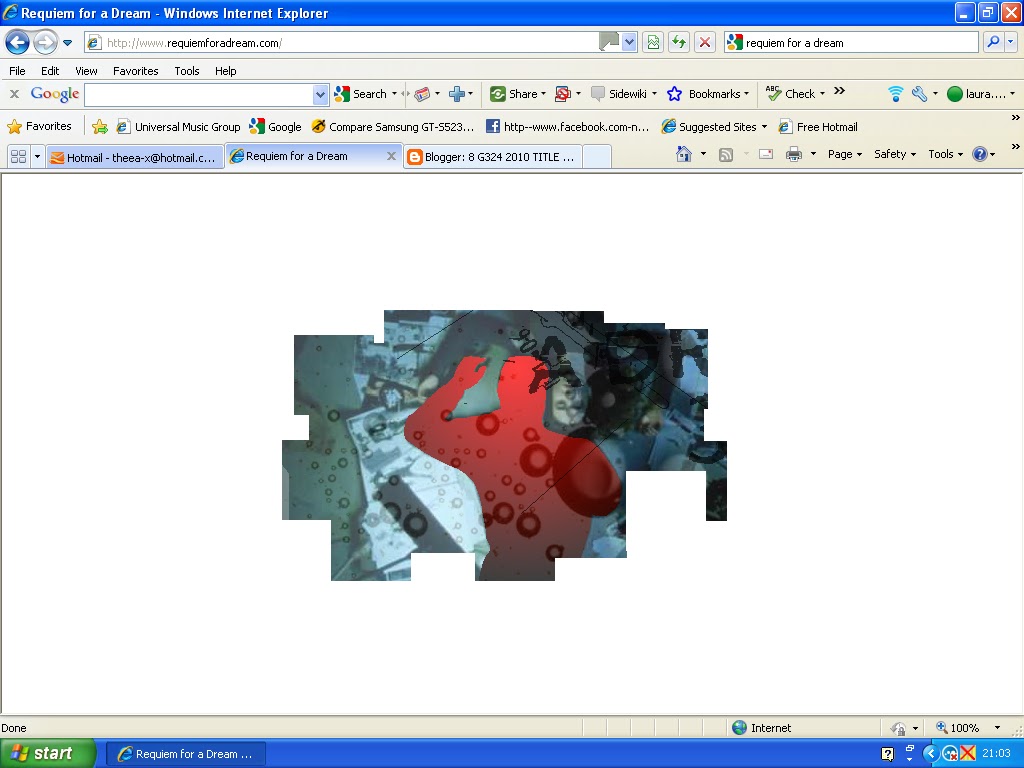This screenshot has height=768, width=1024.
Task: Expand the Google Toolbar search suggestions arrow
Action: 320,95
